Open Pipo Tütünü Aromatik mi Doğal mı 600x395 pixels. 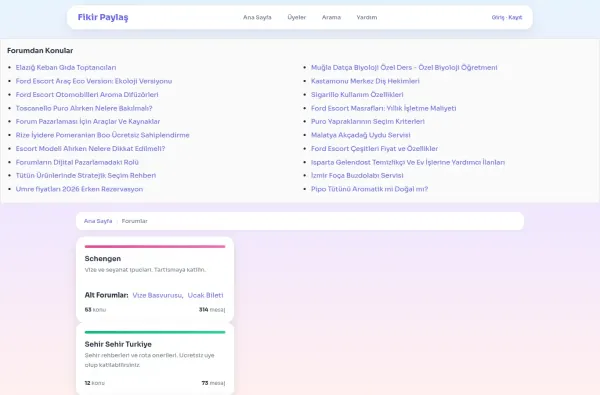pyautogui.click(x=369, y=189)
